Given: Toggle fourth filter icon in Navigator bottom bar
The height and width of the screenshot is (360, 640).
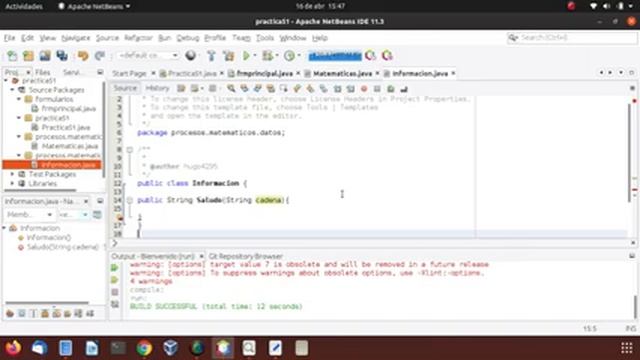Looking at the screenshot, I should click(45, 313).
